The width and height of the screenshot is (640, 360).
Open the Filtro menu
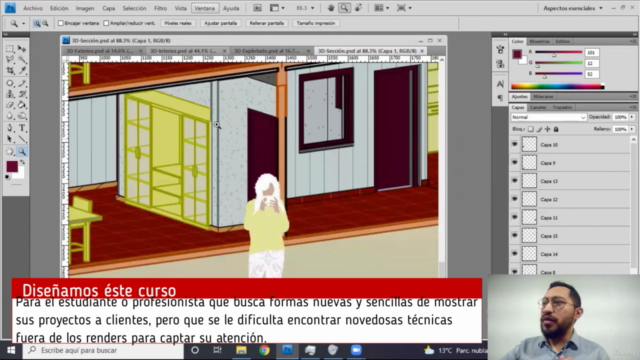pos(160,8)
